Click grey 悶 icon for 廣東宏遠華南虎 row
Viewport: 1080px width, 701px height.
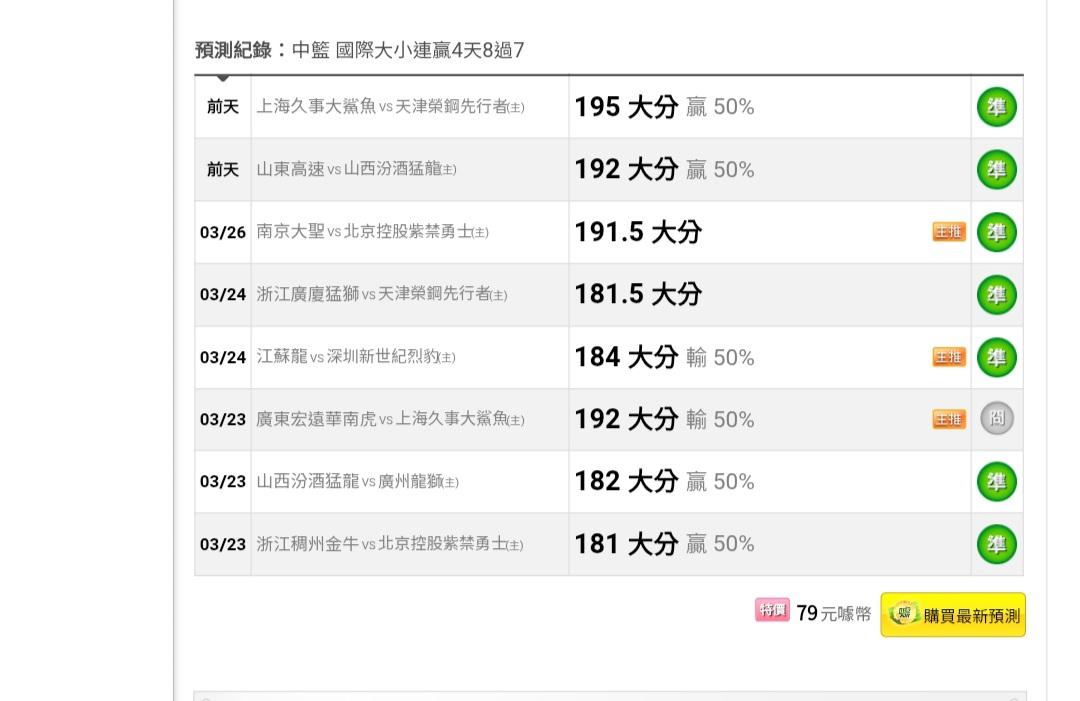click(996, 419)
